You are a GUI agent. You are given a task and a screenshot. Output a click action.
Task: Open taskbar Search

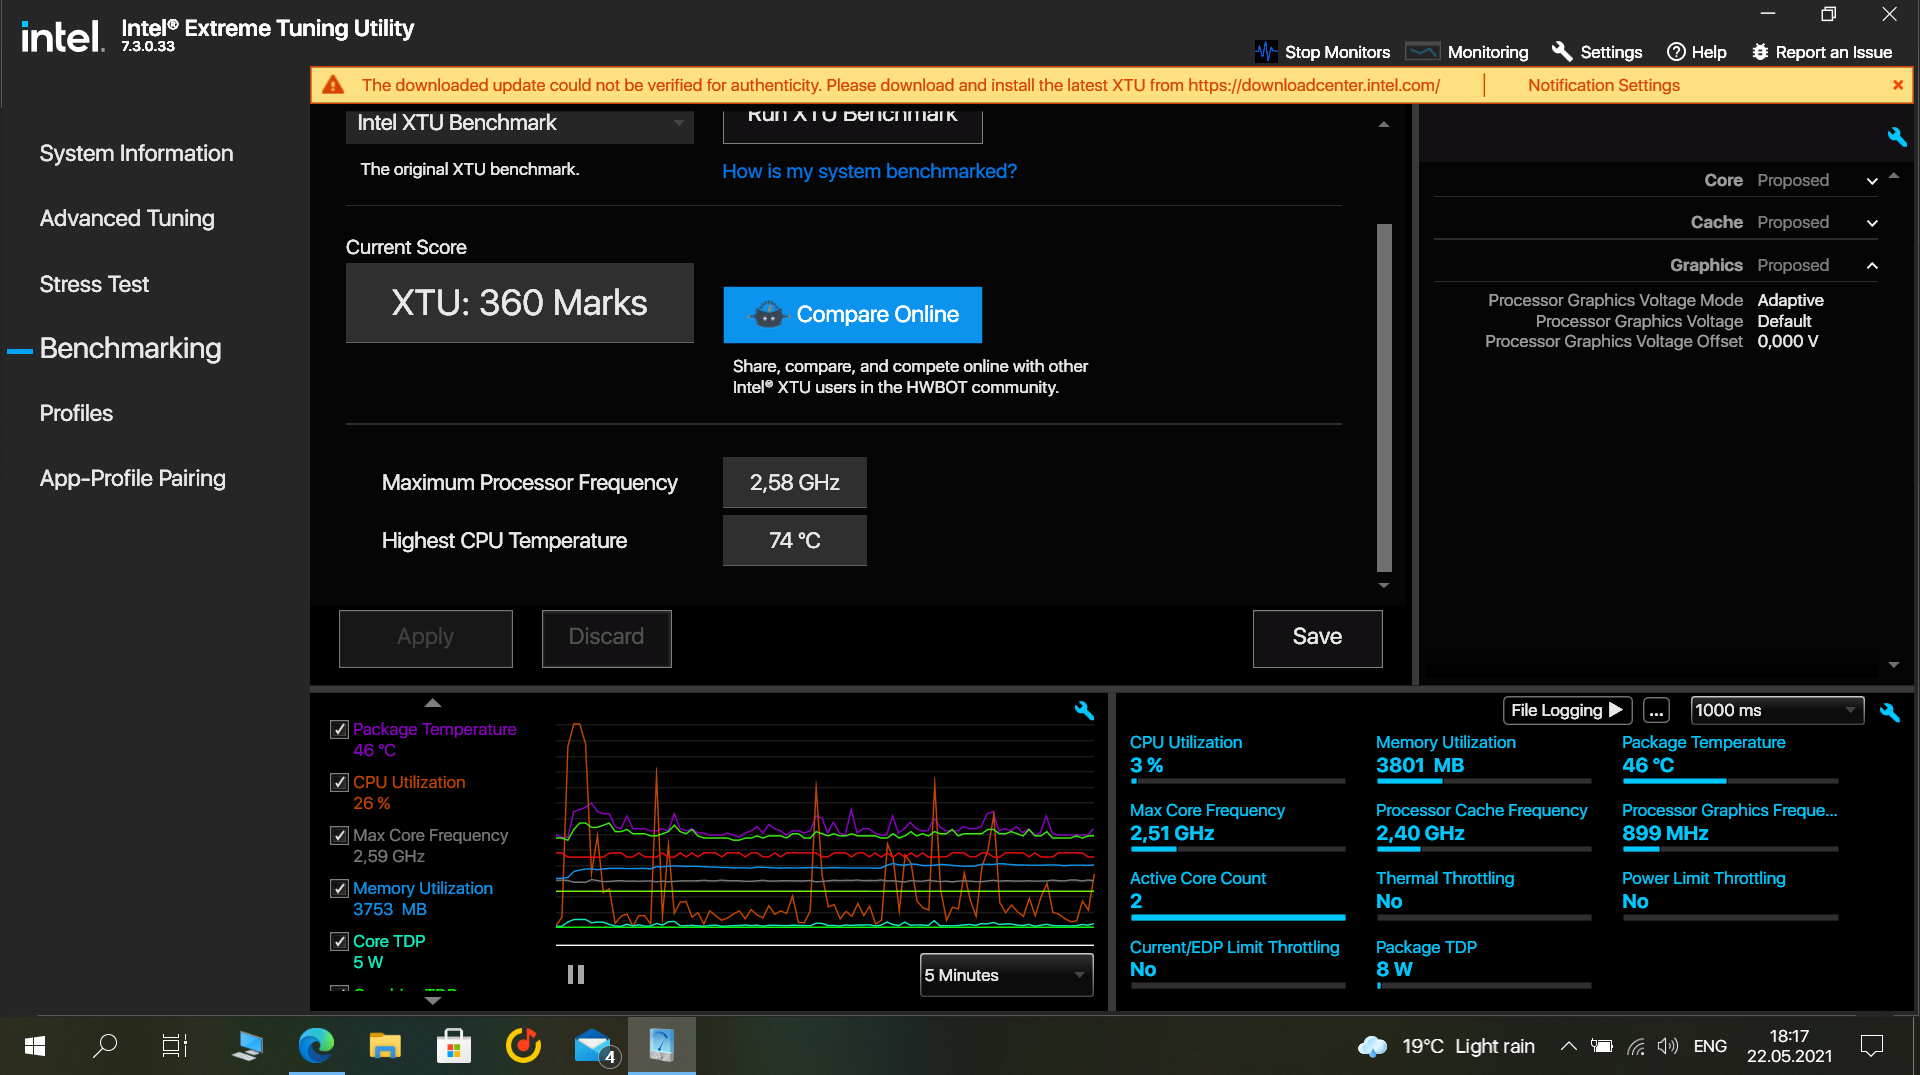point(104,1046)
